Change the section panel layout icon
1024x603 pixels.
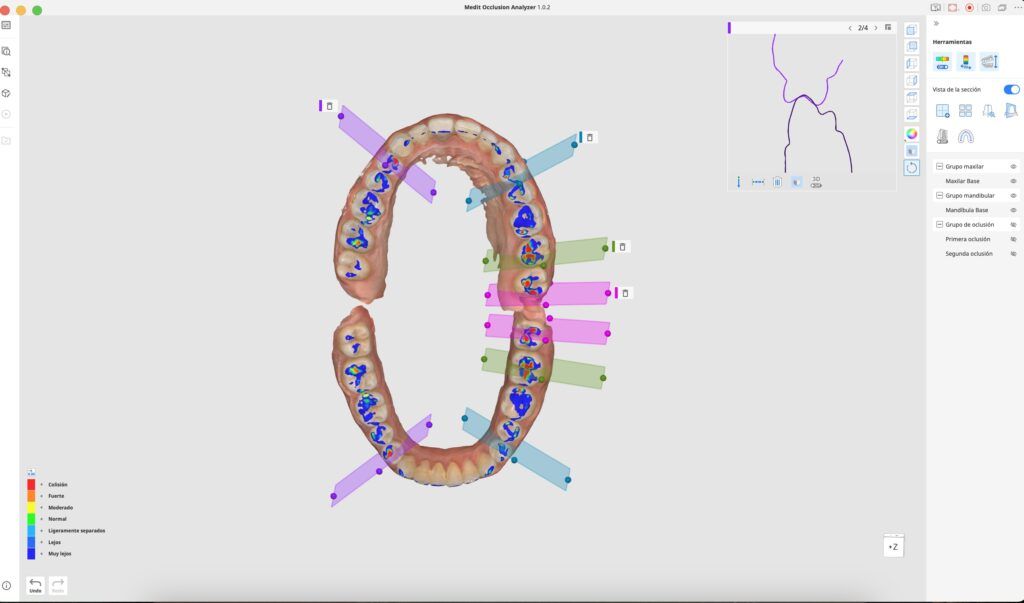click(888, 27)
